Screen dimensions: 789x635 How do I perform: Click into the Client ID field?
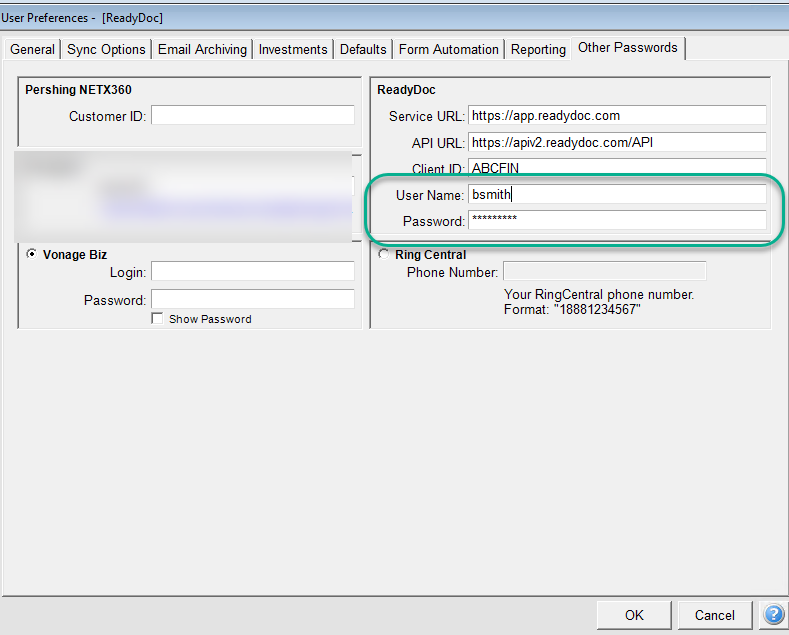(617, 167)
